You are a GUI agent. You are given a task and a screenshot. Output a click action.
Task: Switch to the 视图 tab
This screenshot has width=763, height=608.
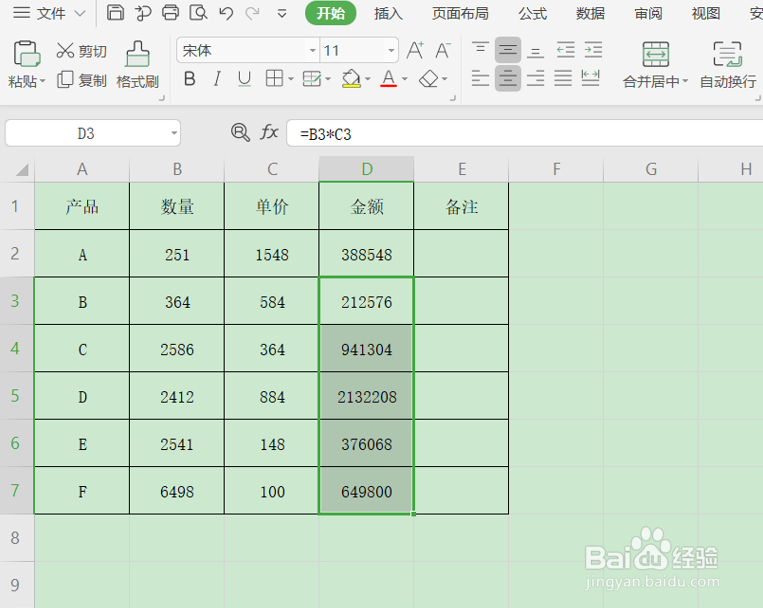click(706, 13)
